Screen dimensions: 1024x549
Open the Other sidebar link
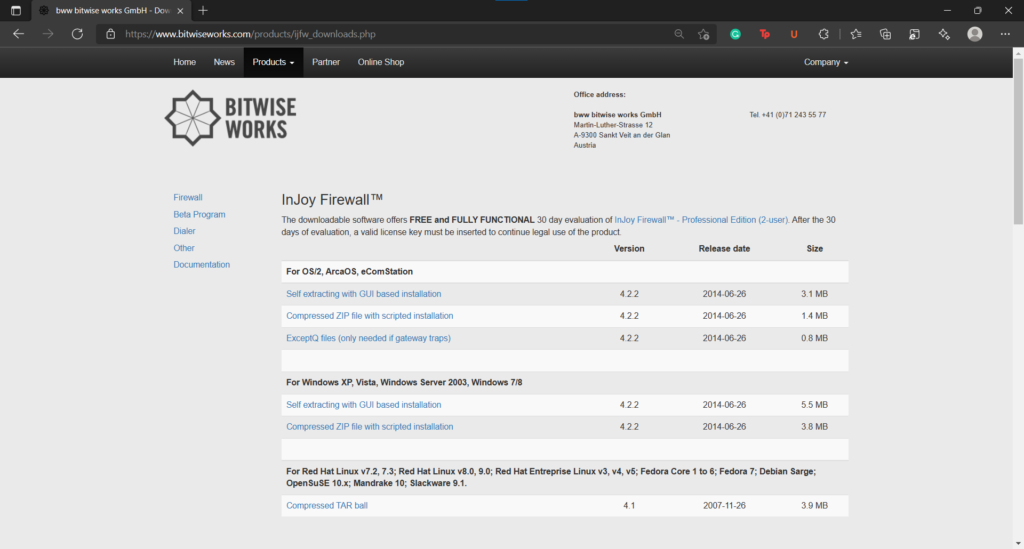point(184,248)
